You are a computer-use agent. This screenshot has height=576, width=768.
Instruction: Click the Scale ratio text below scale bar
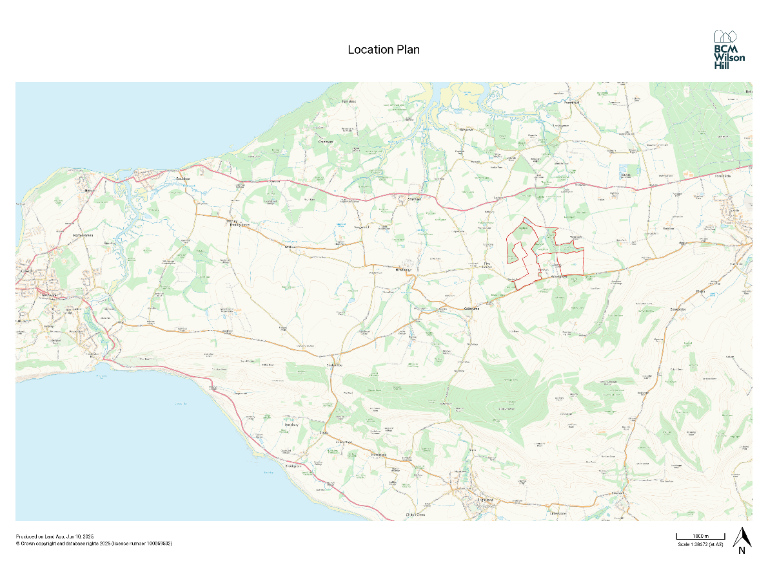(694, 545)
